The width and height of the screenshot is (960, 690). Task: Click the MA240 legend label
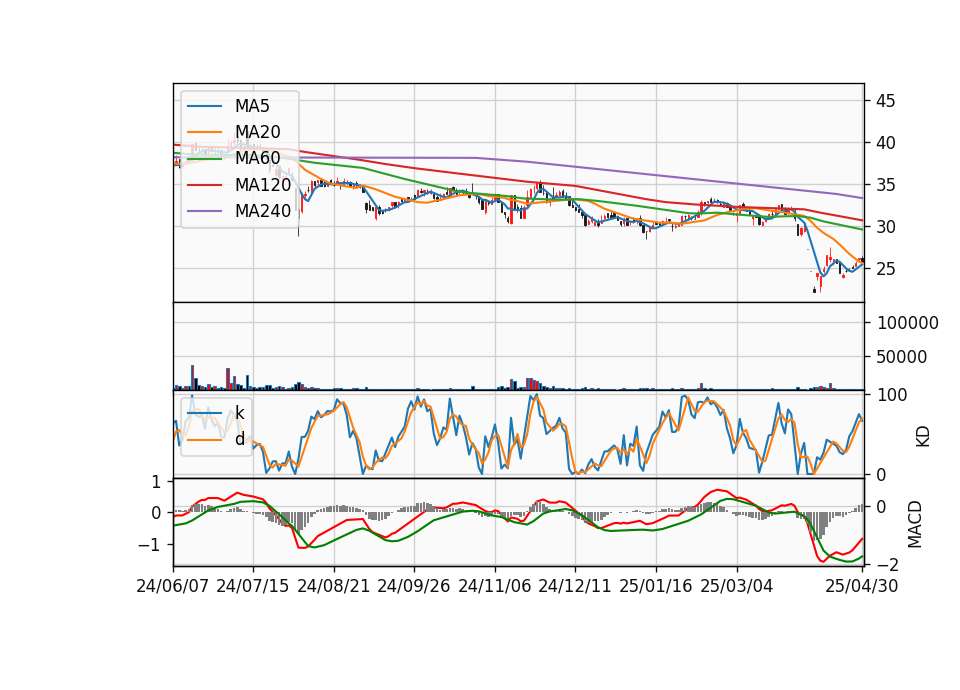pos(263,211)
